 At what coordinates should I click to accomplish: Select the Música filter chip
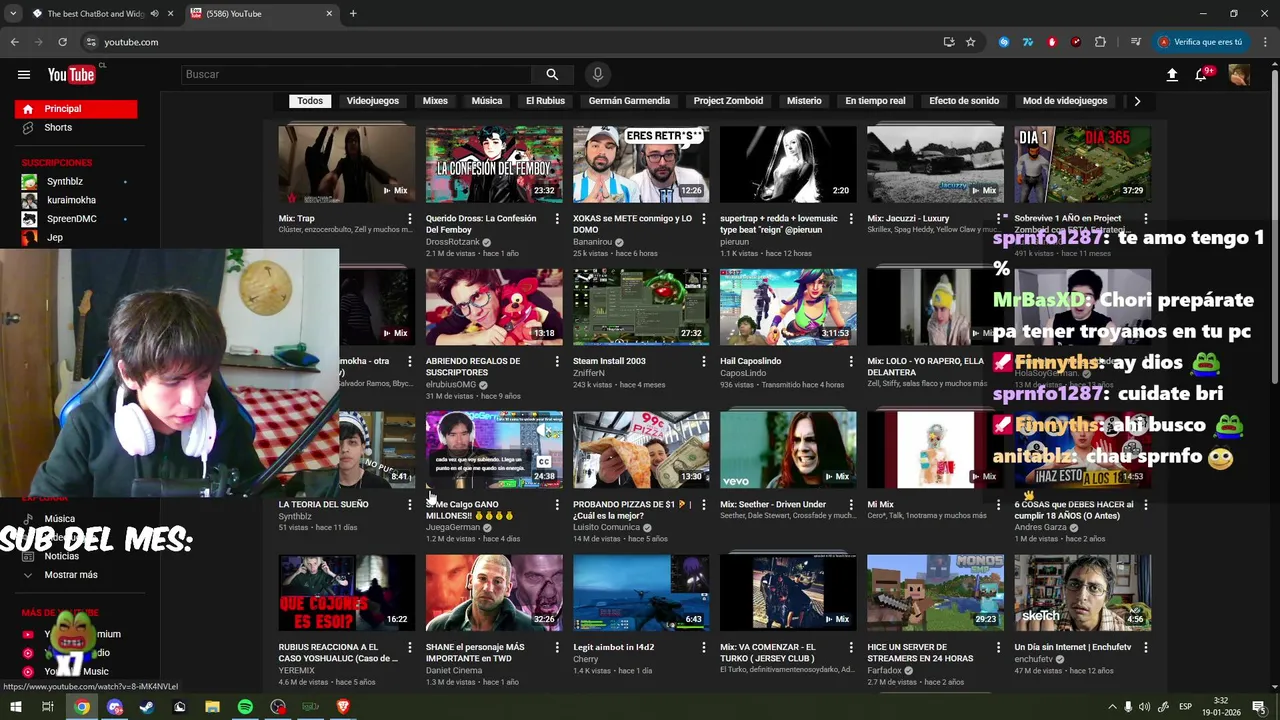click(x=487, y=101)
